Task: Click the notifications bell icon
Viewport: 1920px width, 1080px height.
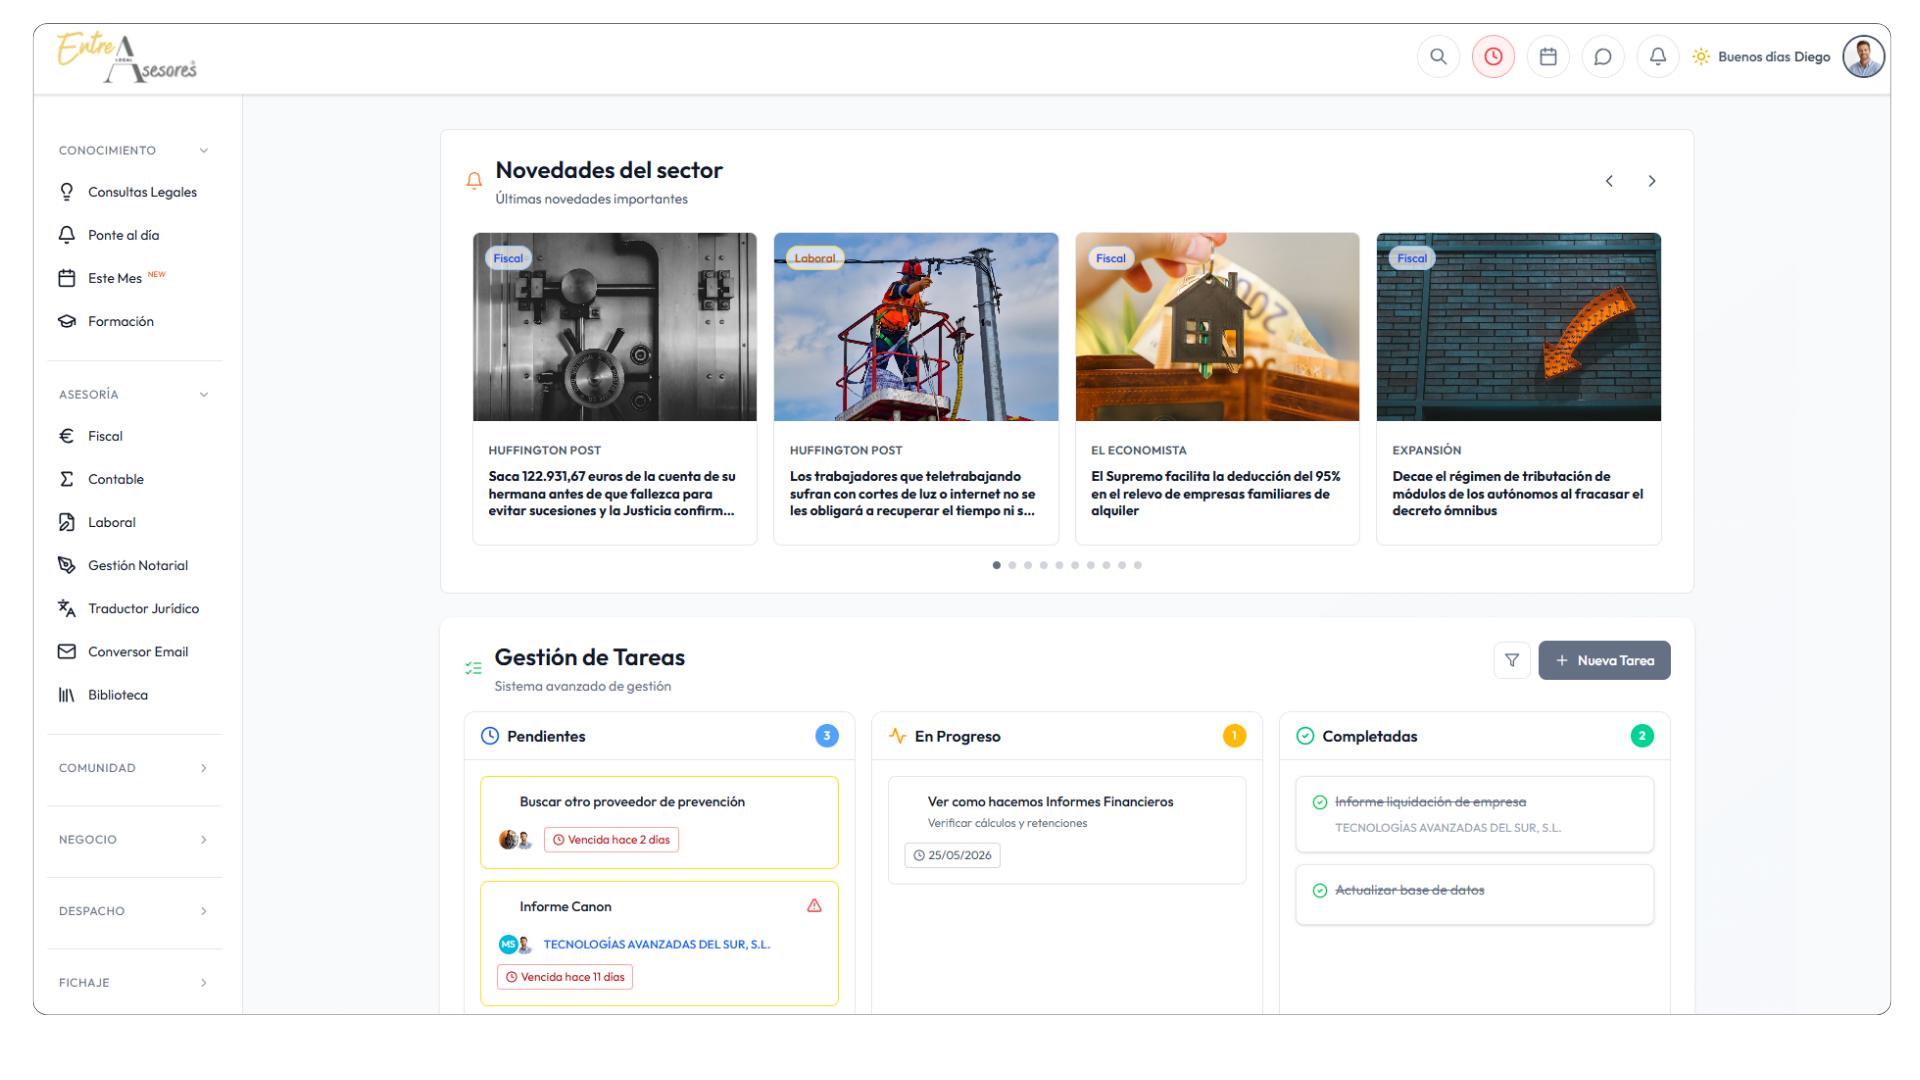Action: tap(1658, 56)
